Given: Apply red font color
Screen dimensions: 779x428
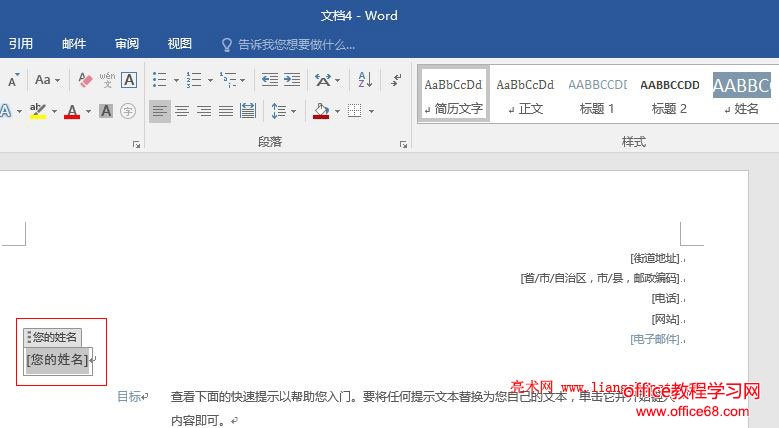Looking at the screenshot, I should pyautogui.click(x=72, y=111).
